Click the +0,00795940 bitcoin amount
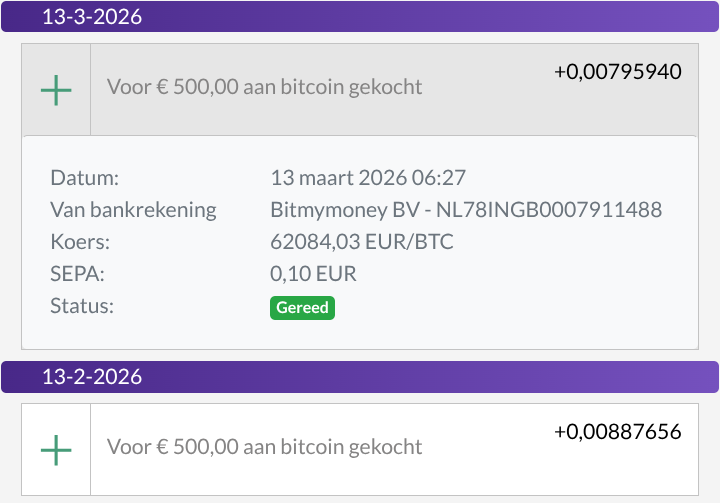Image resolution: width=720 pixels, height=503 pixels. pyautogui.click(x=618, y=72)
